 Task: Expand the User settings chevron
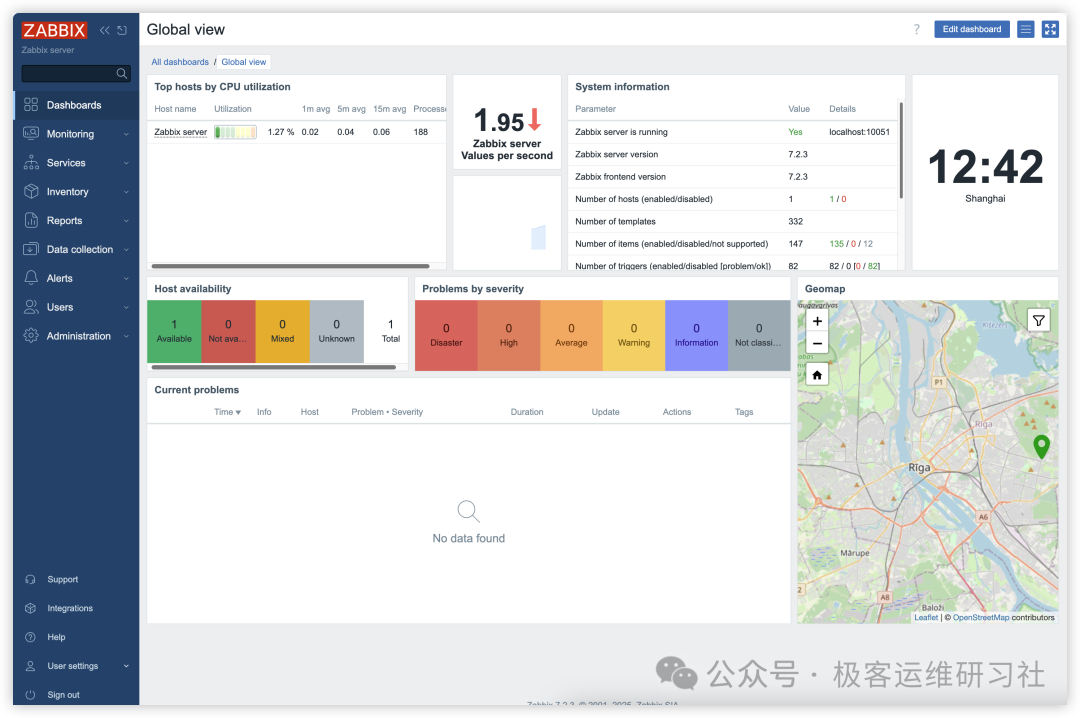pos(126,666)
